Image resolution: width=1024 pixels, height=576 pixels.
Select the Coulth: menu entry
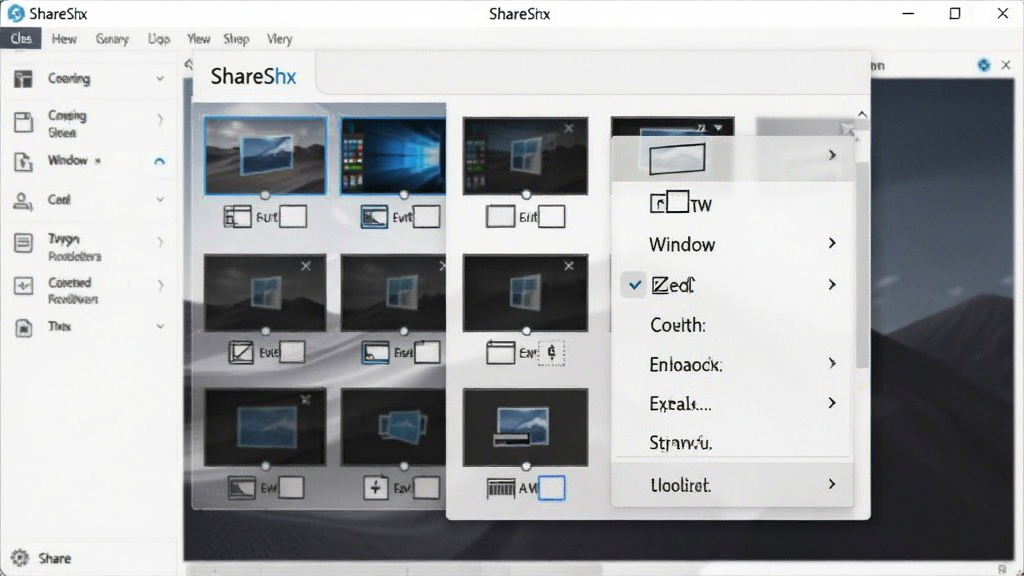click(733, 325)
